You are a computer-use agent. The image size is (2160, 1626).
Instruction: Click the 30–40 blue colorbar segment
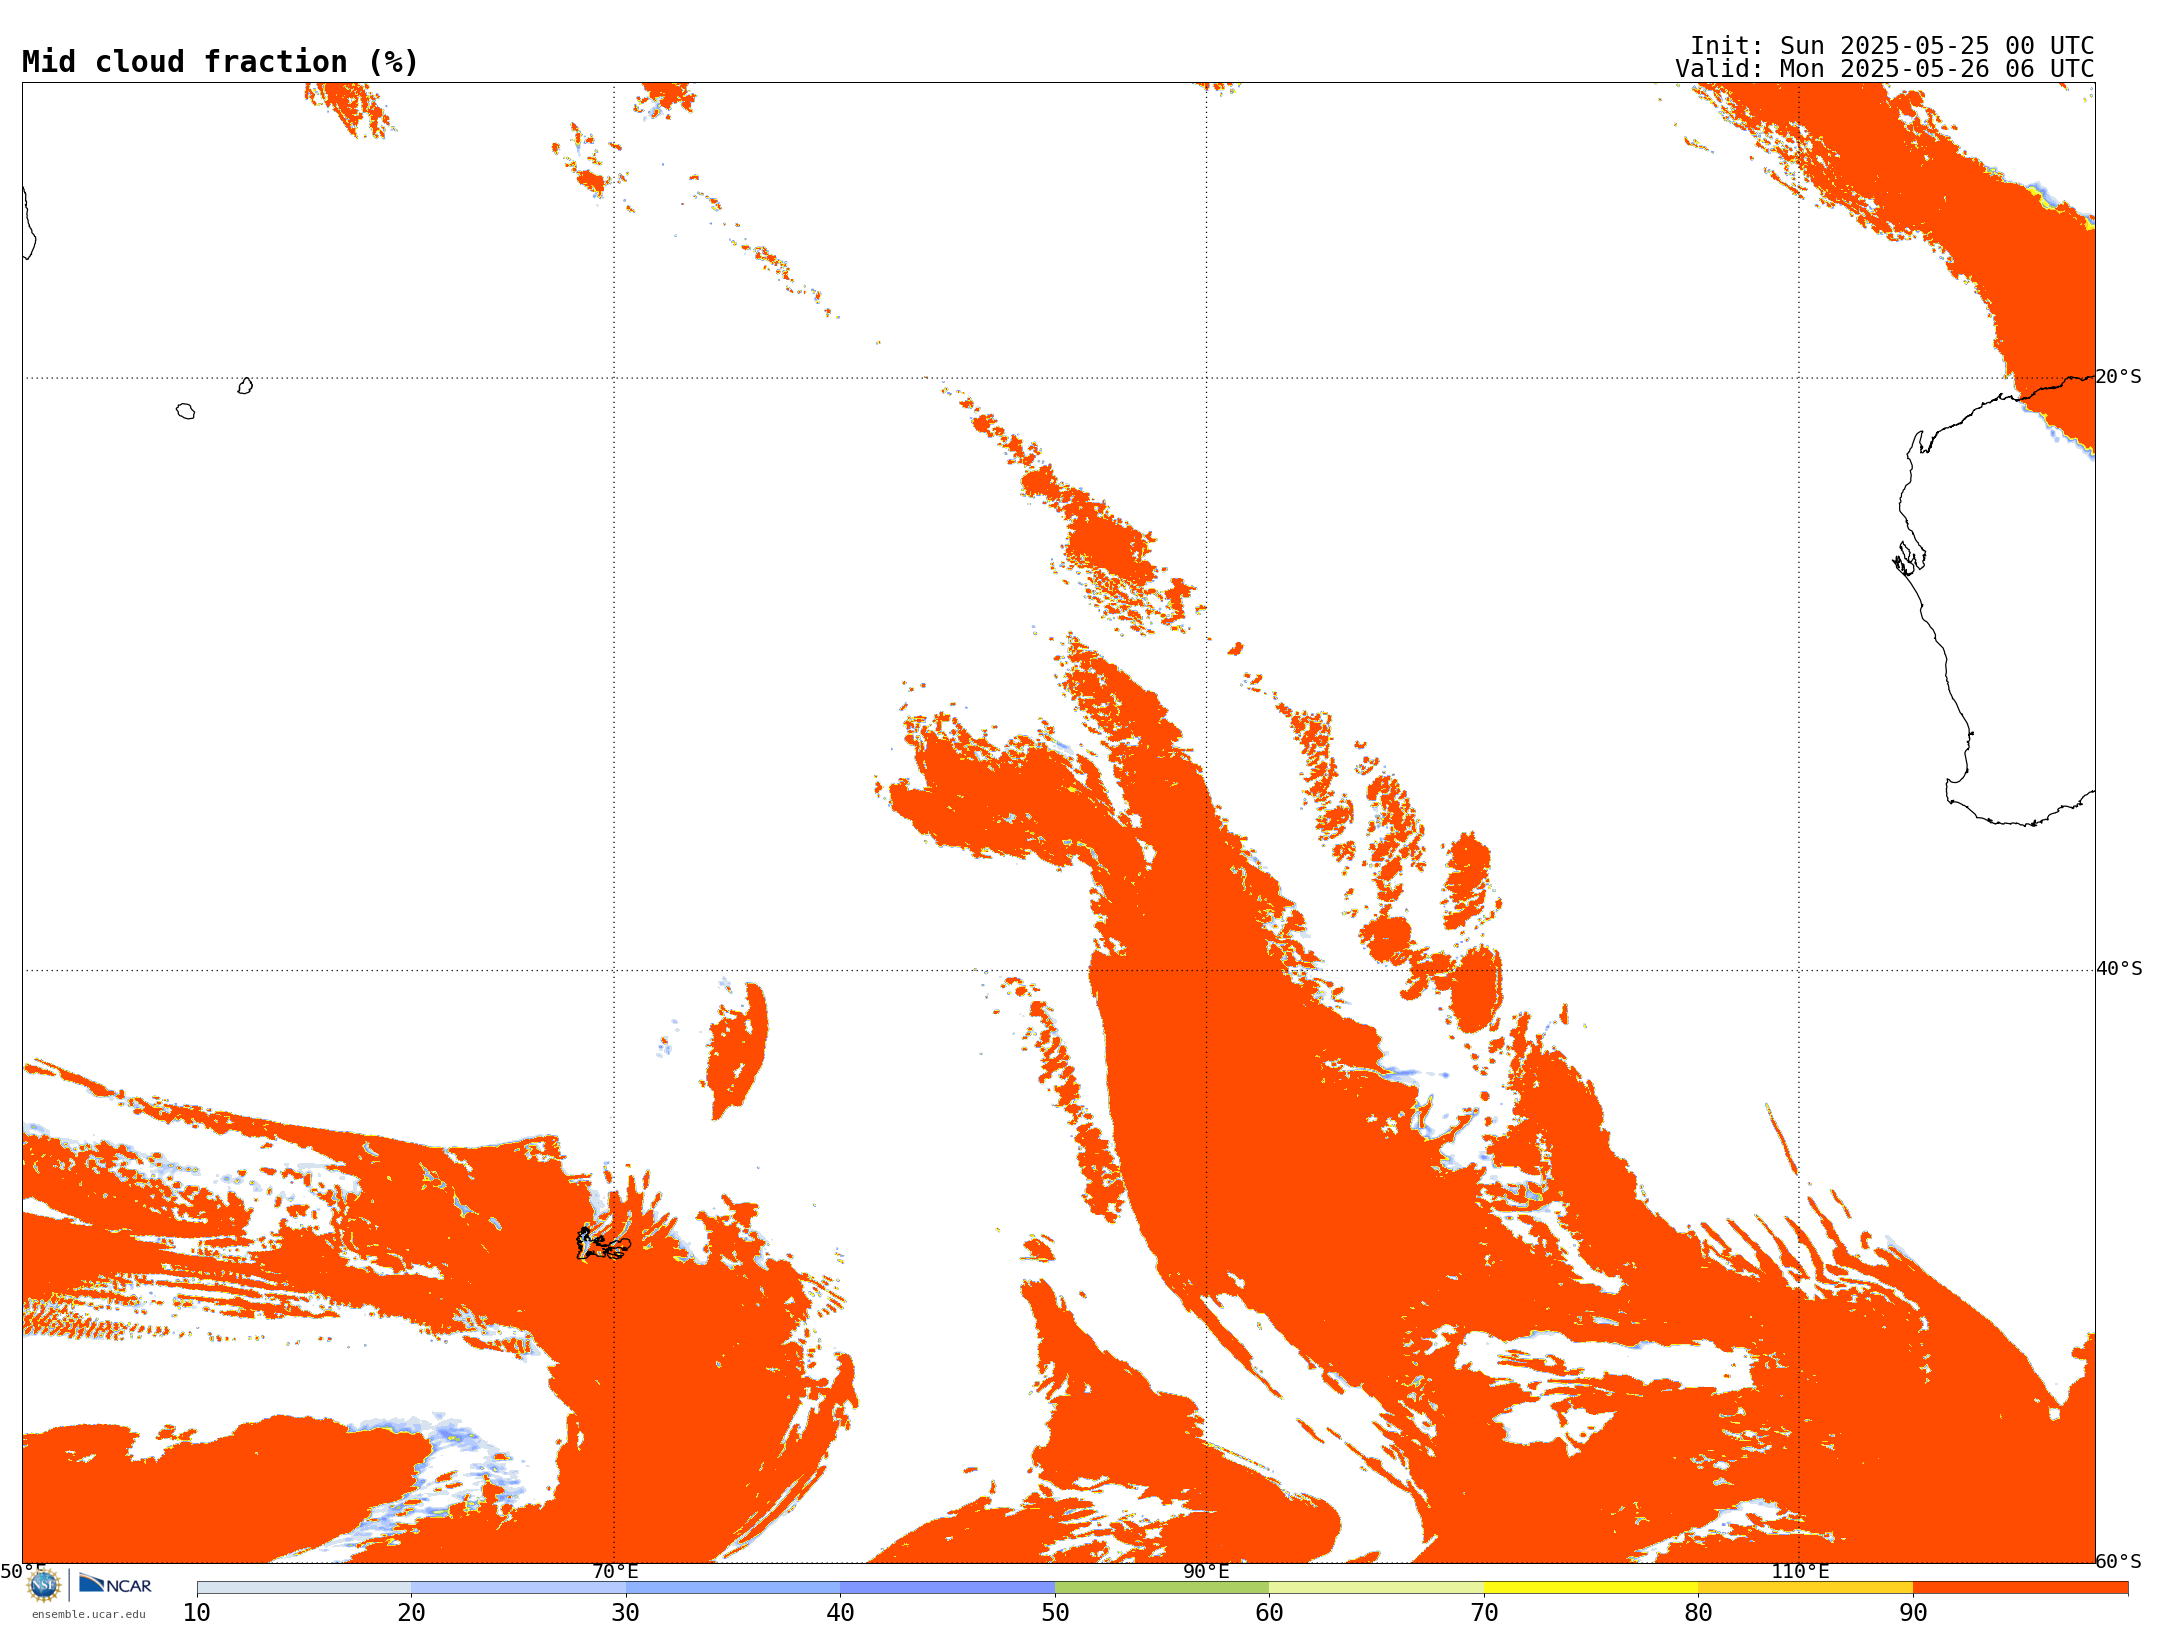pyautogui.click(x=733, y=1588)
